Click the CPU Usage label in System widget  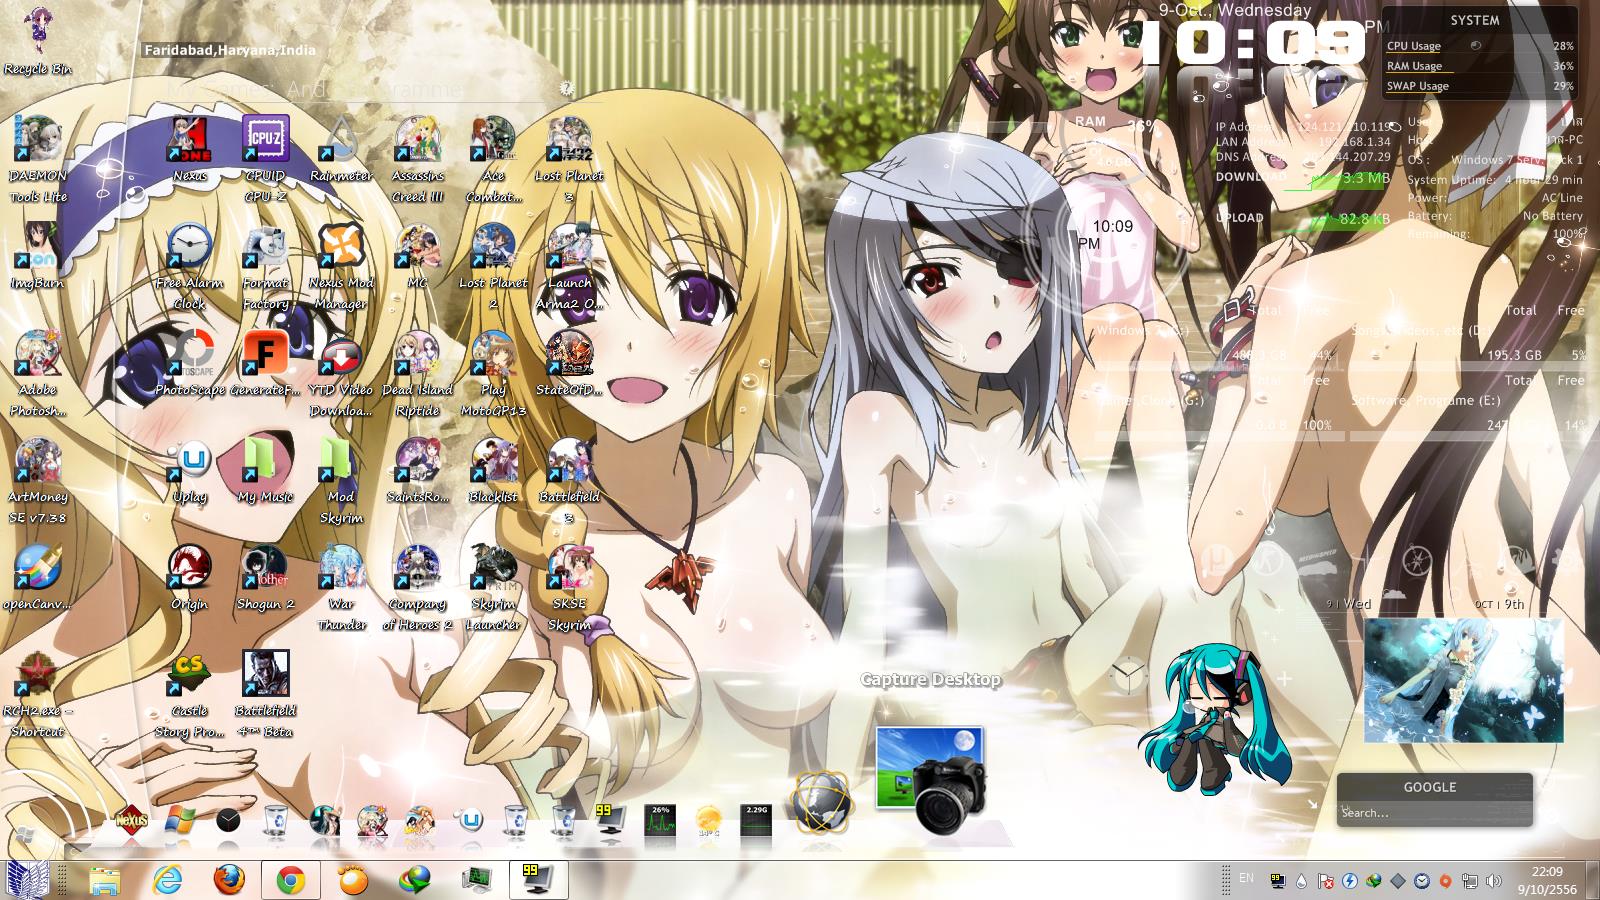point(1414,46)
